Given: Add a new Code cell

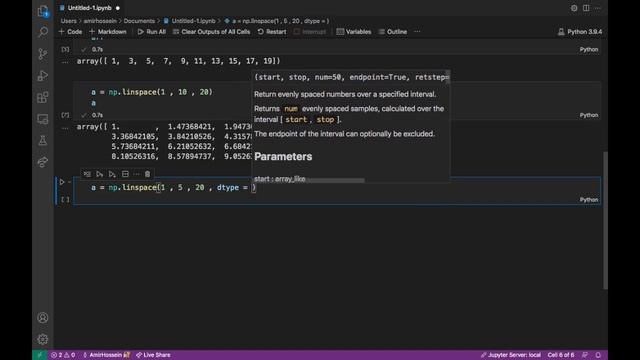Looking at the screenshot, I should pyautogui.click(x=70, y=32).
